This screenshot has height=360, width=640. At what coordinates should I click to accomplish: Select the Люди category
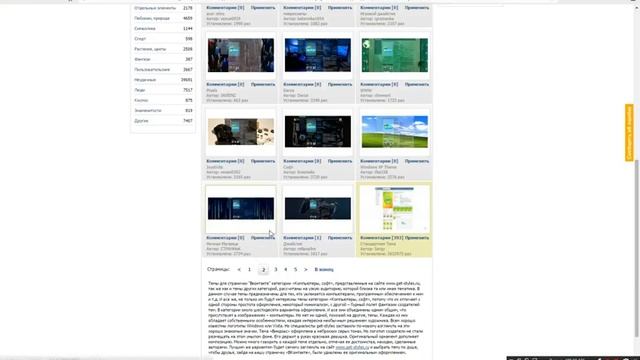(x=163, y=90)
